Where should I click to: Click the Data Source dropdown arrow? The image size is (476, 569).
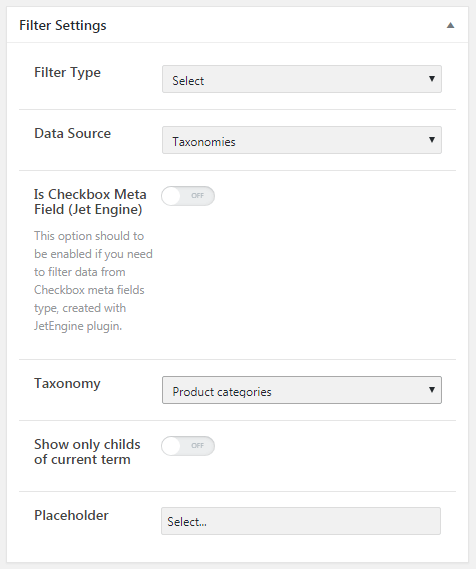(431, 140)
